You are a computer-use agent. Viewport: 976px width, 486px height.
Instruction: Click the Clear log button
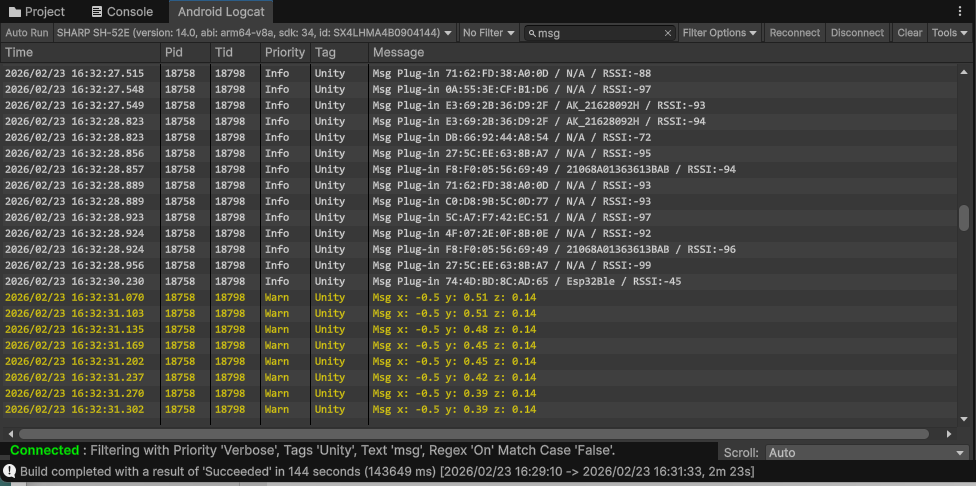pos(909,33)
